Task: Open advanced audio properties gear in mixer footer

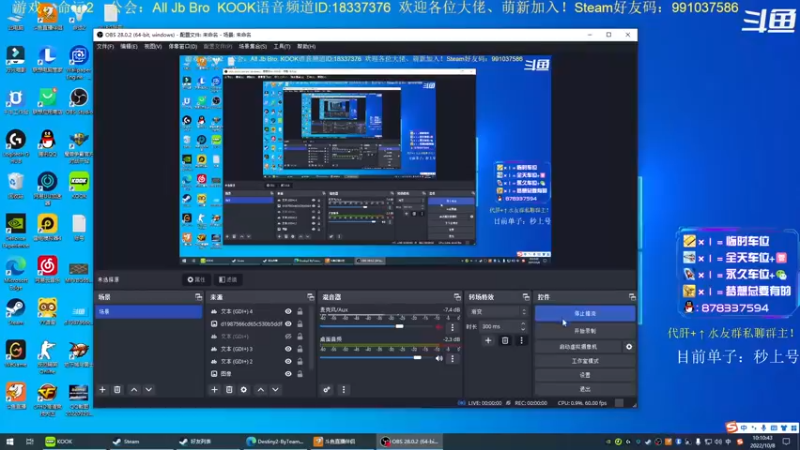Action: (327, 390)
